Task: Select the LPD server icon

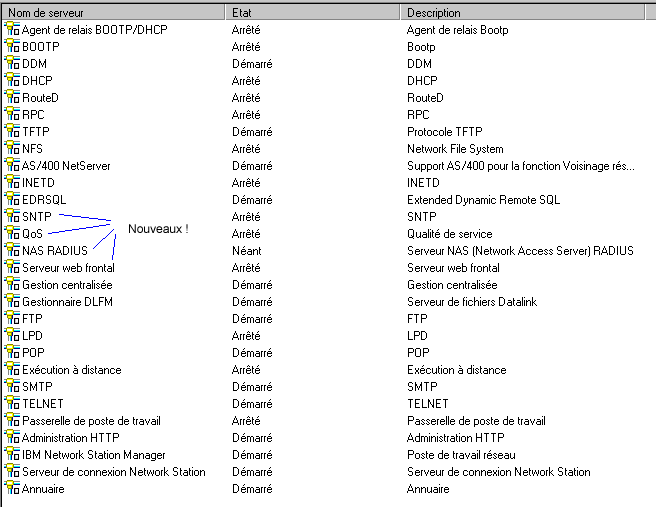Action: click(x=12, y=335)
